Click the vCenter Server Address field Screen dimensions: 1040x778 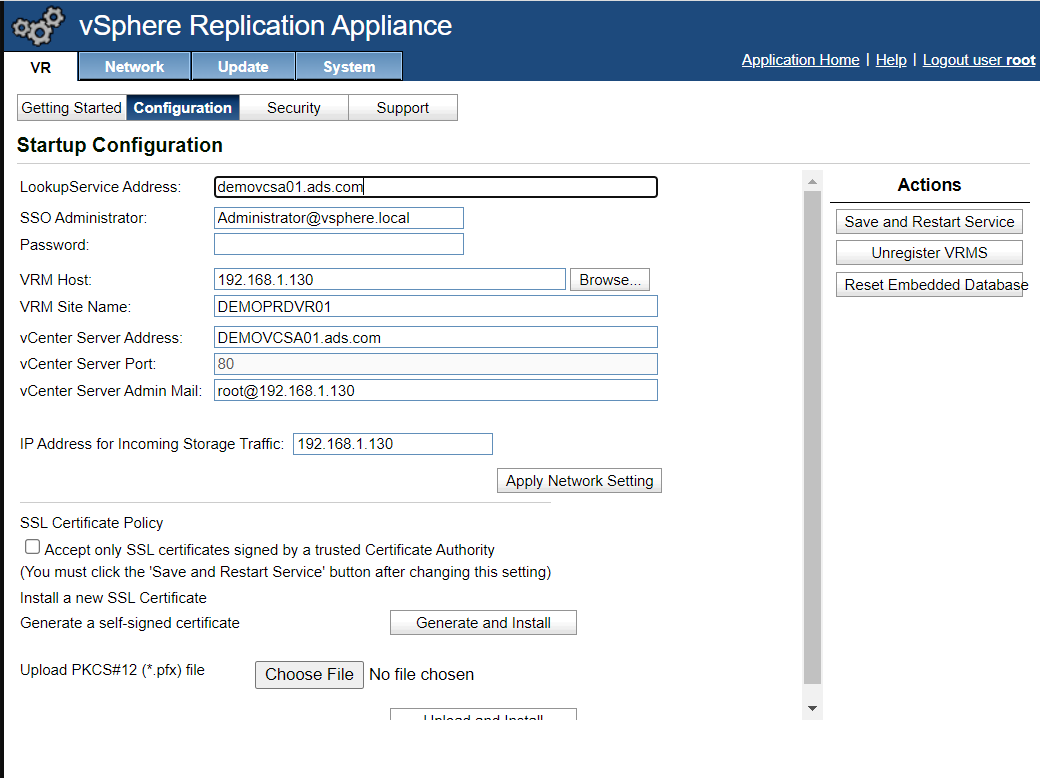(436, 337)
